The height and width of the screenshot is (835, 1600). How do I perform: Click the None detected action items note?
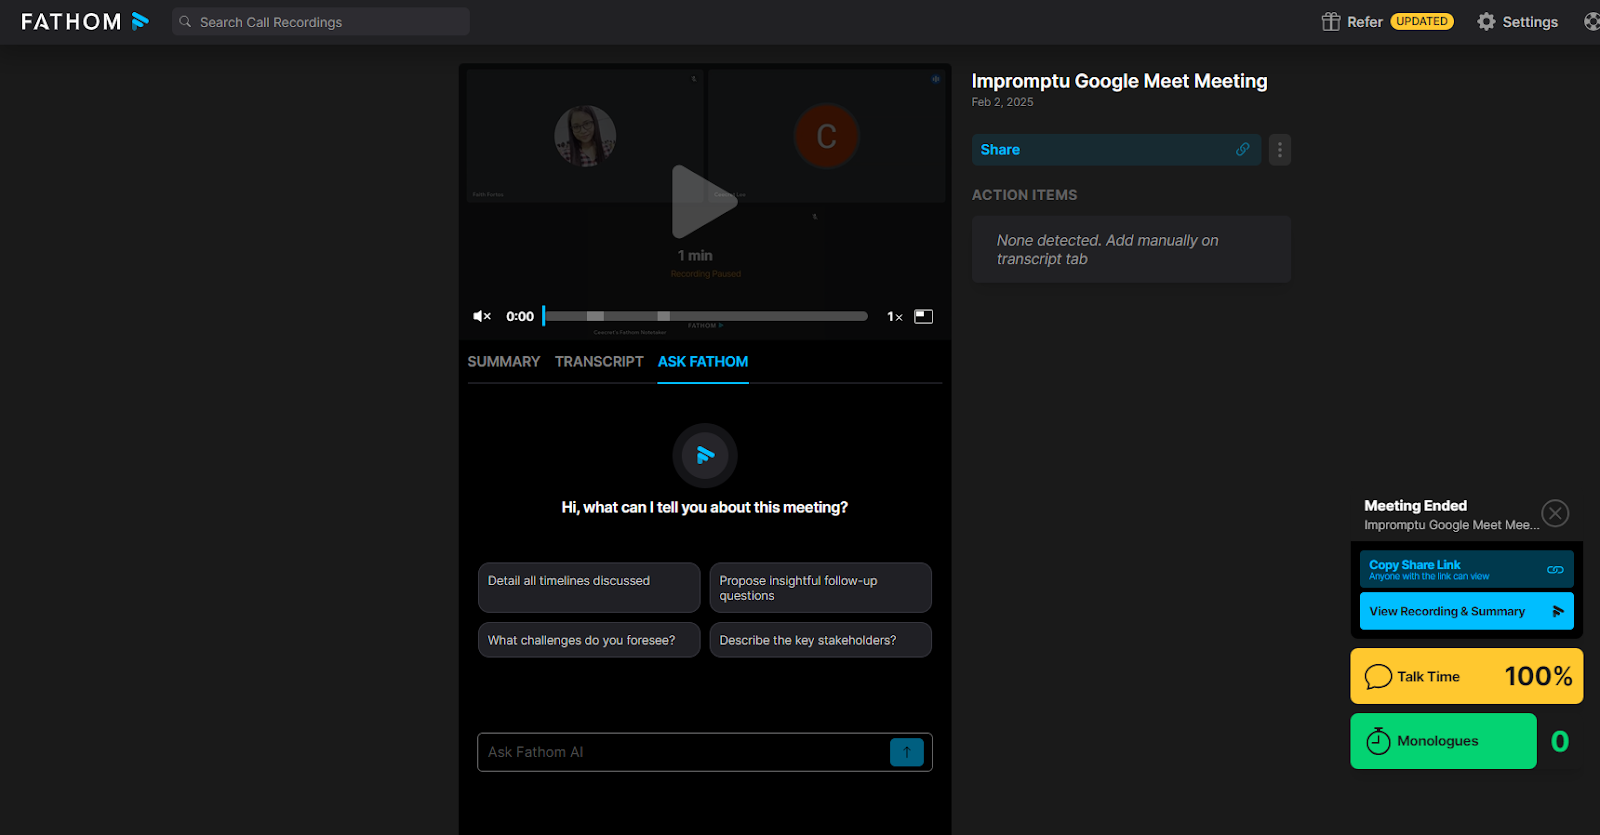(x=1131, y=249)
